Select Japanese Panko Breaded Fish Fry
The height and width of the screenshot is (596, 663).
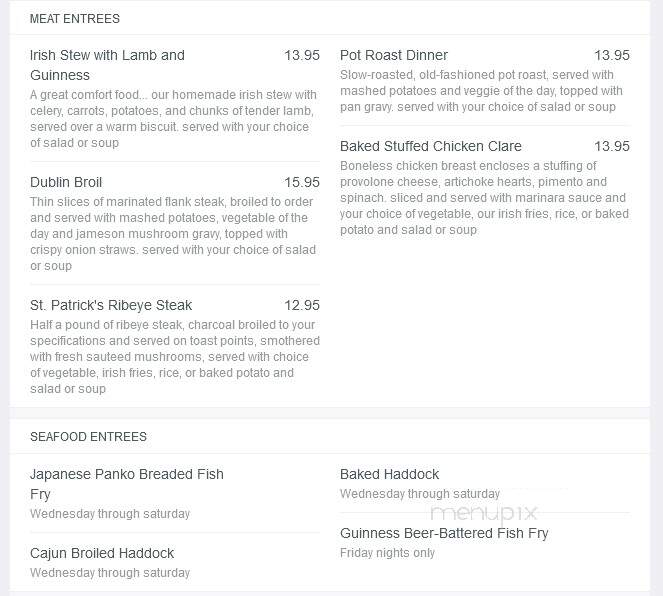click(127, 484)
